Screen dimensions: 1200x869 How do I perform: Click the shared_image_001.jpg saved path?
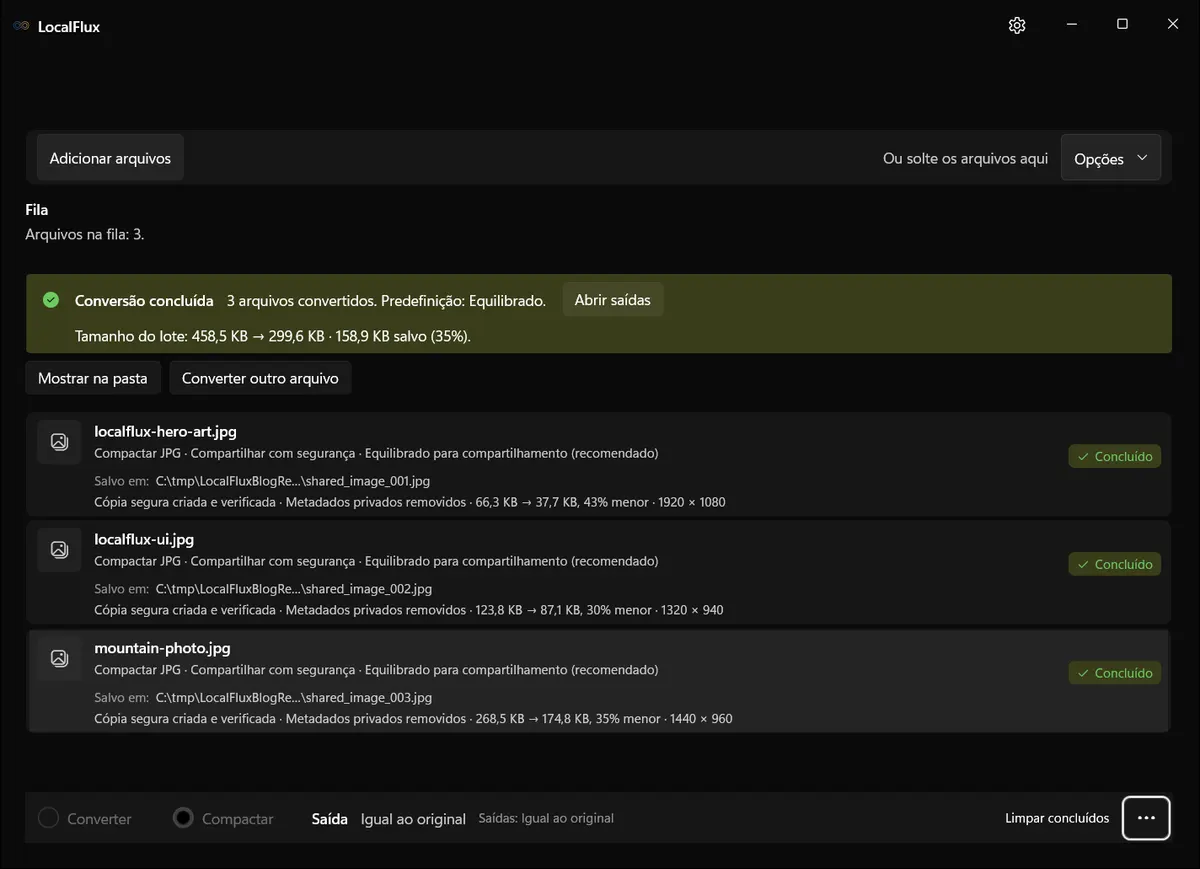293,481
